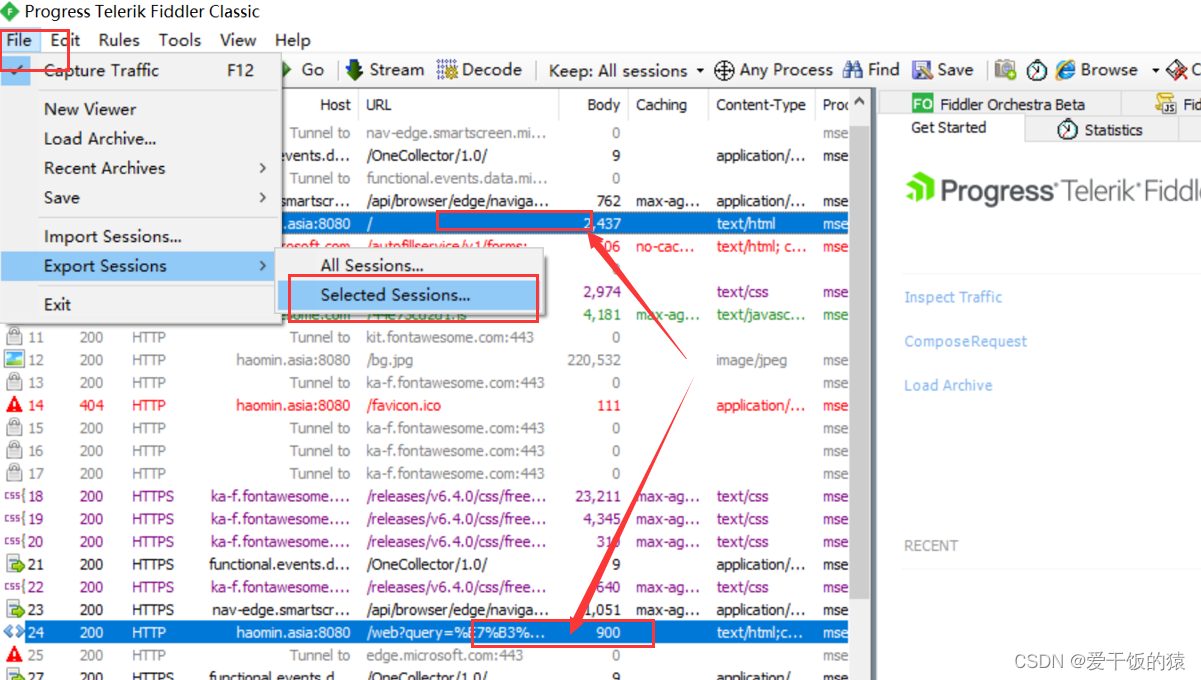Switch to the Statistics tab
The width and height of the screenshot is (1201, 680).
pyautogui.click(x=1099, y=130)
